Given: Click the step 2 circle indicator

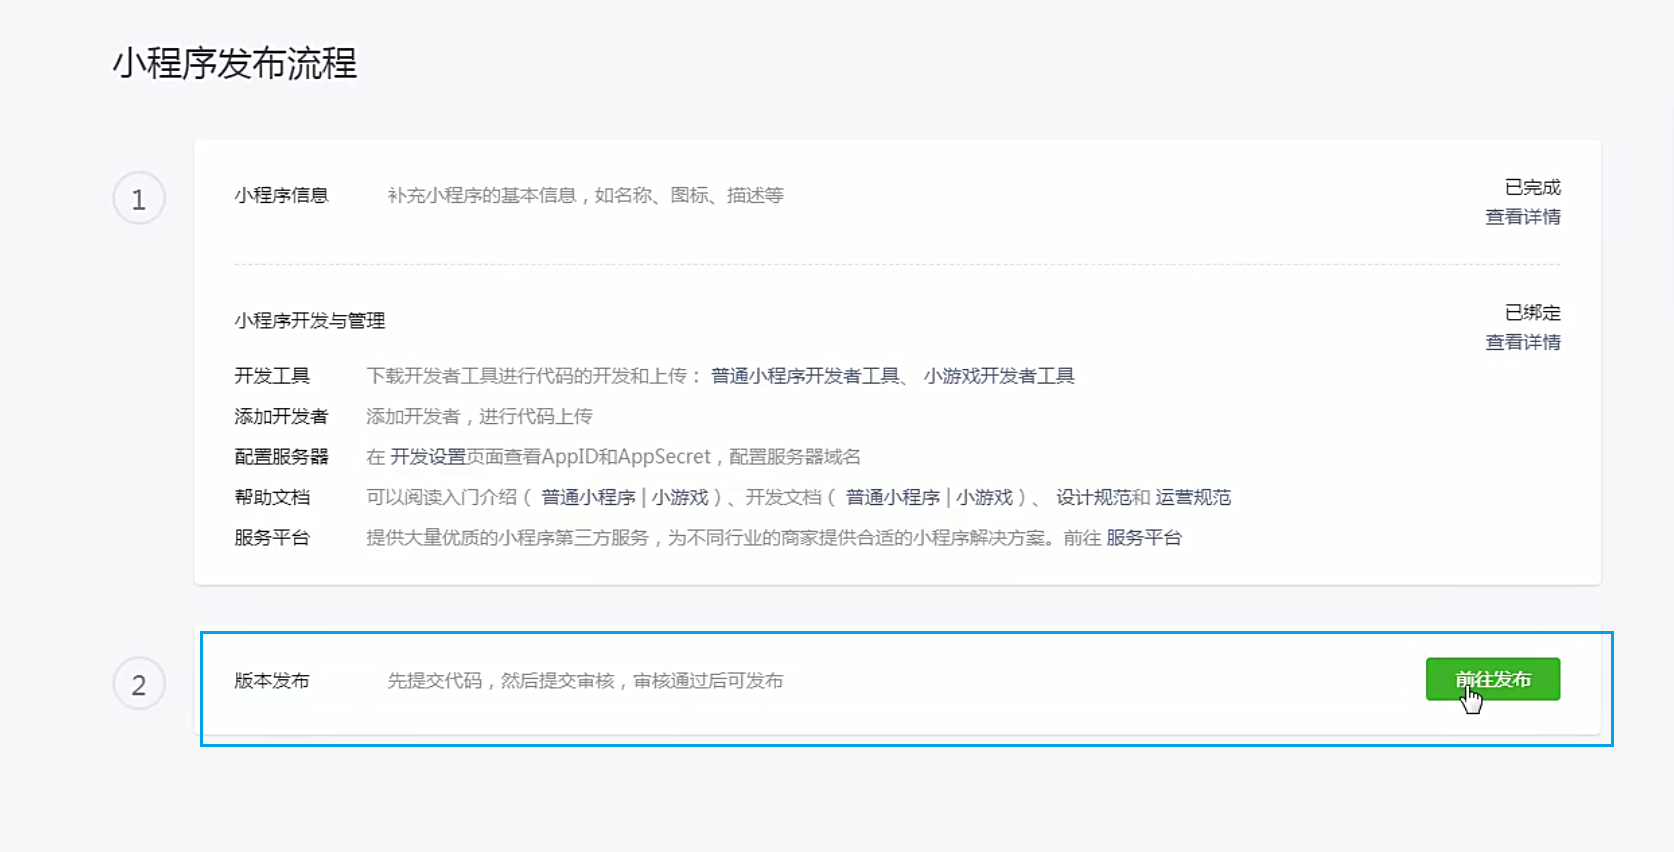Looking at the screenshot, I should (x=139, y=684).
